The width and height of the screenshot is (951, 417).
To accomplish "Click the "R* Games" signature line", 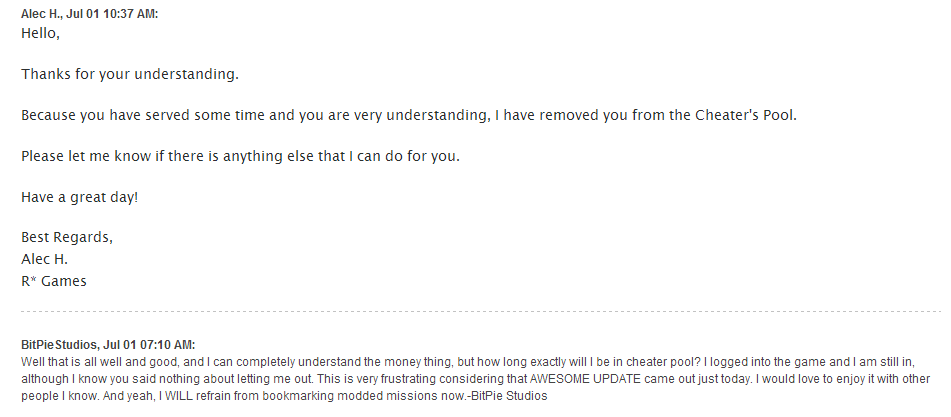I will tap(54, 281).
